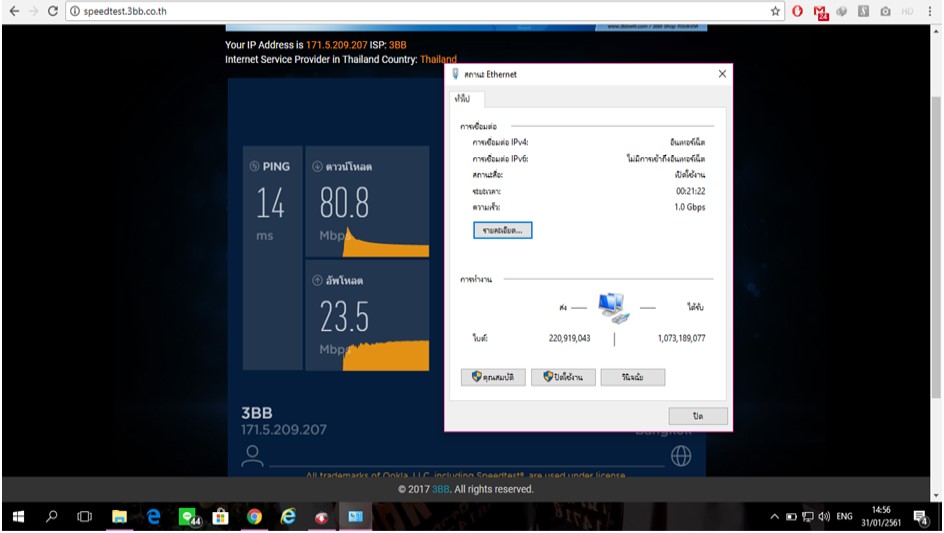Click the received bytes value 1,073,189,077
The height and width of the screenshot is (533, 944).
(x=682, y=338)
